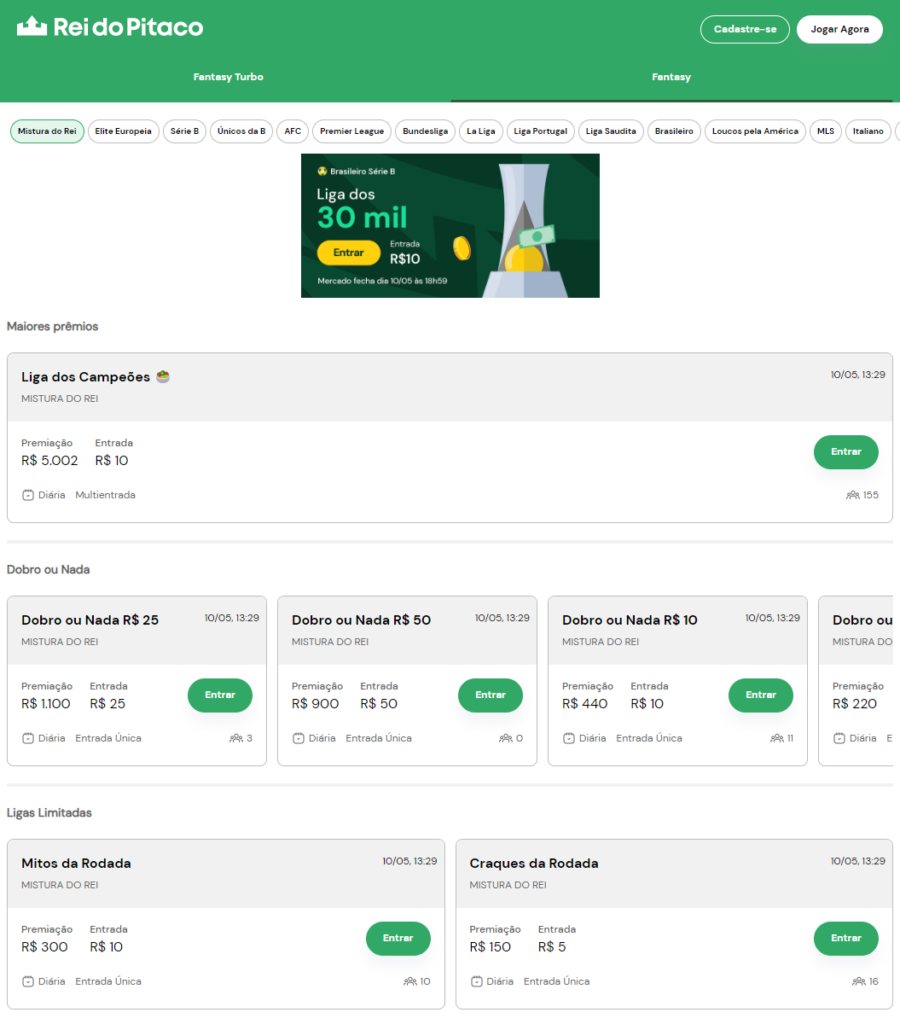Image resolution: width=900 pixels, height=1024 pixels.
Task: Click participants icon in Liga dos Campeões card
Action: [x=852, y=495]
